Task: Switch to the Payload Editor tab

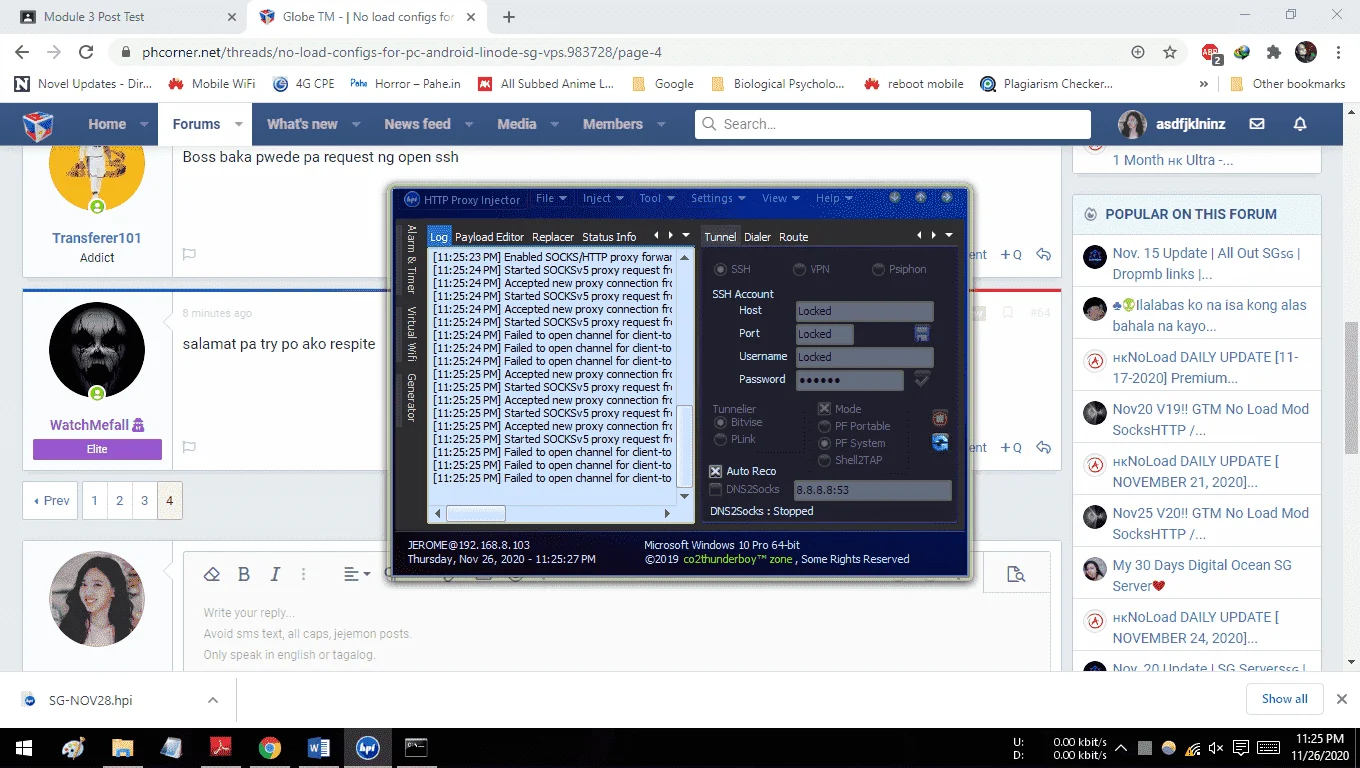Action: tap(489, 237)
